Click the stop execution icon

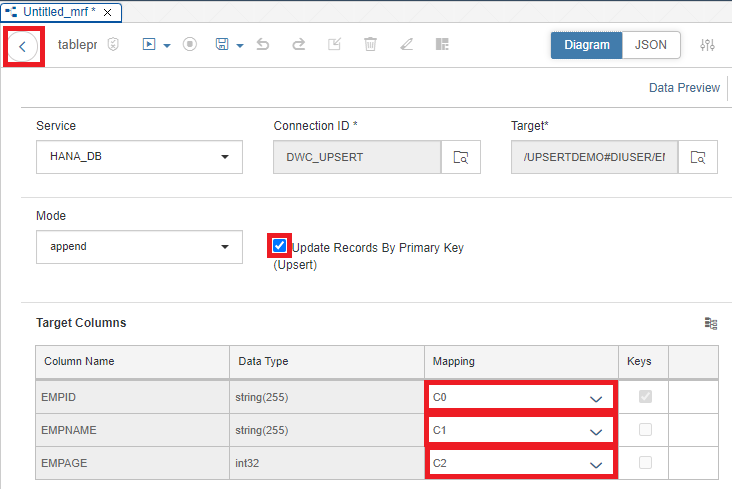tap(190, 44)
